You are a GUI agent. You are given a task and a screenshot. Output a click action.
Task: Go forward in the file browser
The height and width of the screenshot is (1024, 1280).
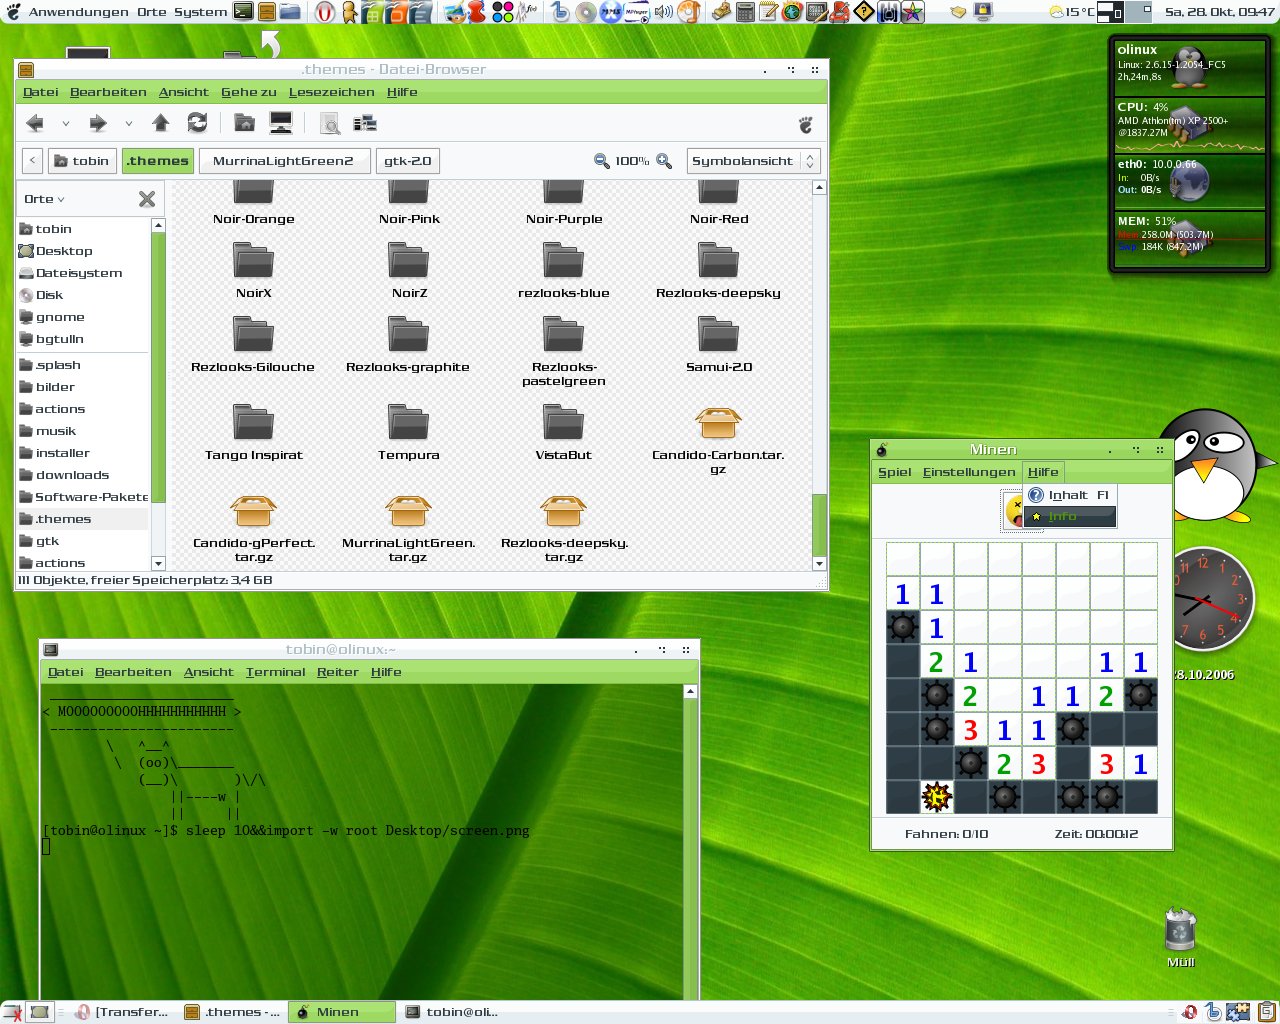pyautogui.click(x=98, y=123)
